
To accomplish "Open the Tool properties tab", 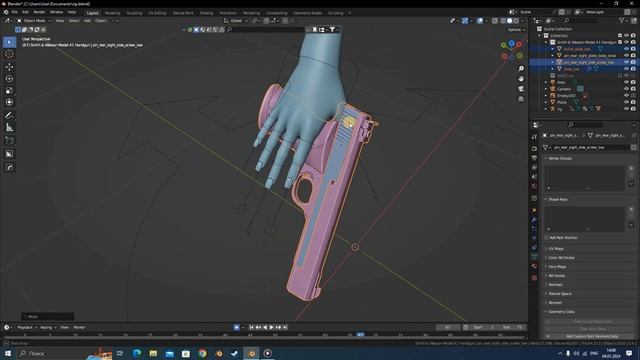I will (x=534, y=137).
